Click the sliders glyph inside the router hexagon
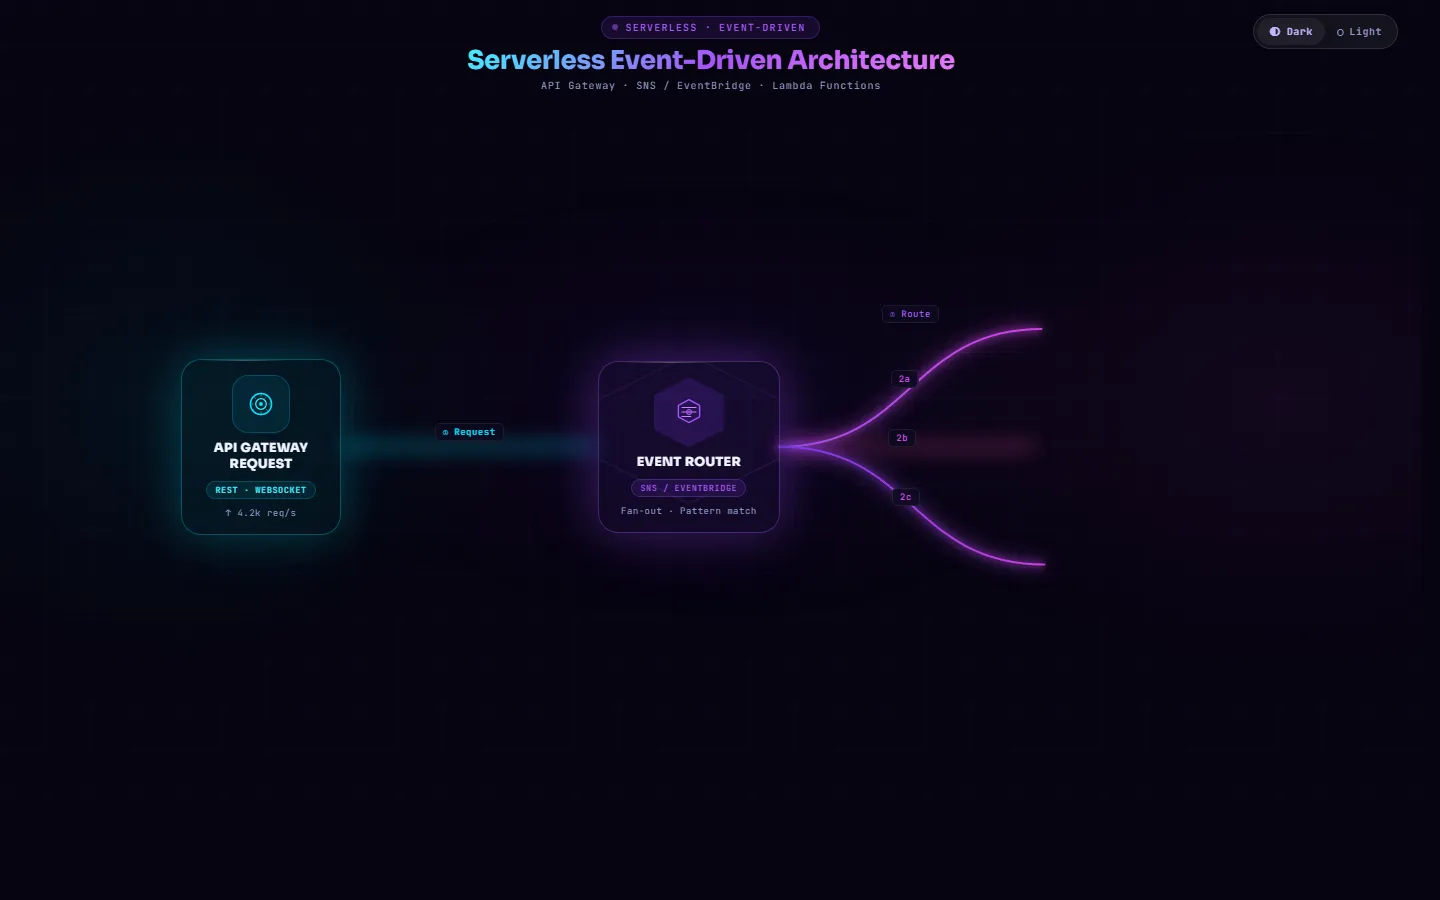 pos(689,411)
